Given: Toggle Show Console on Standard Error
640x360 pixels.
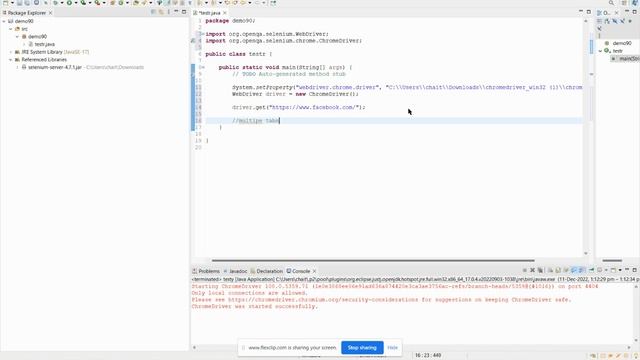Looking at the screenshot, I should pos(582,270).
